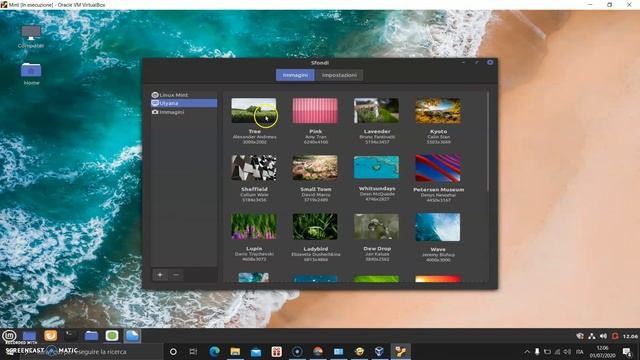Select the Sfondi window entry in Mint panel

click(132, 336)
